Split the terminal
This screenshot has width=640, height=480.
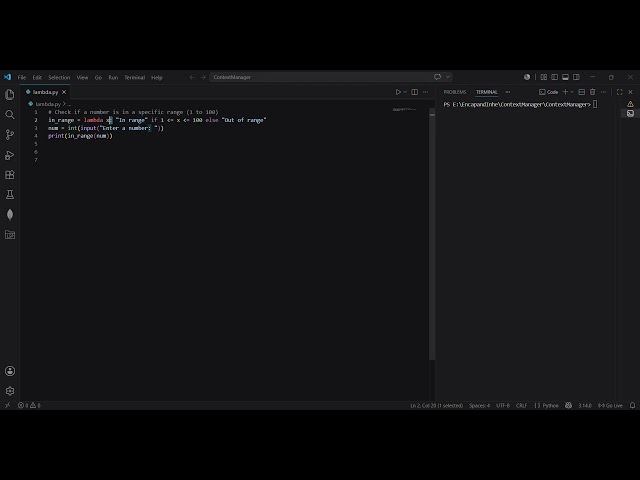pos(582,92)
